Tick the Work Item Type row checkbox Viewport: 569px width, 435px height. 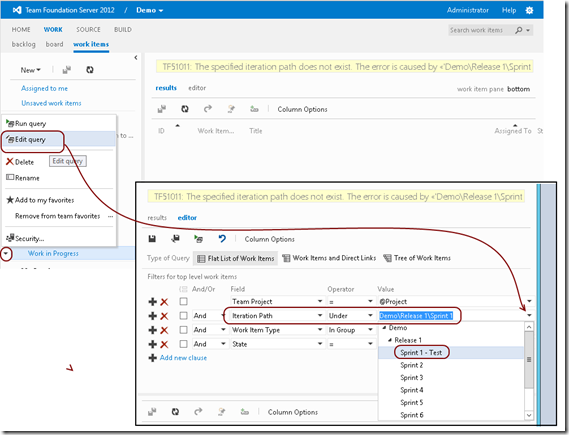(184, 330)
